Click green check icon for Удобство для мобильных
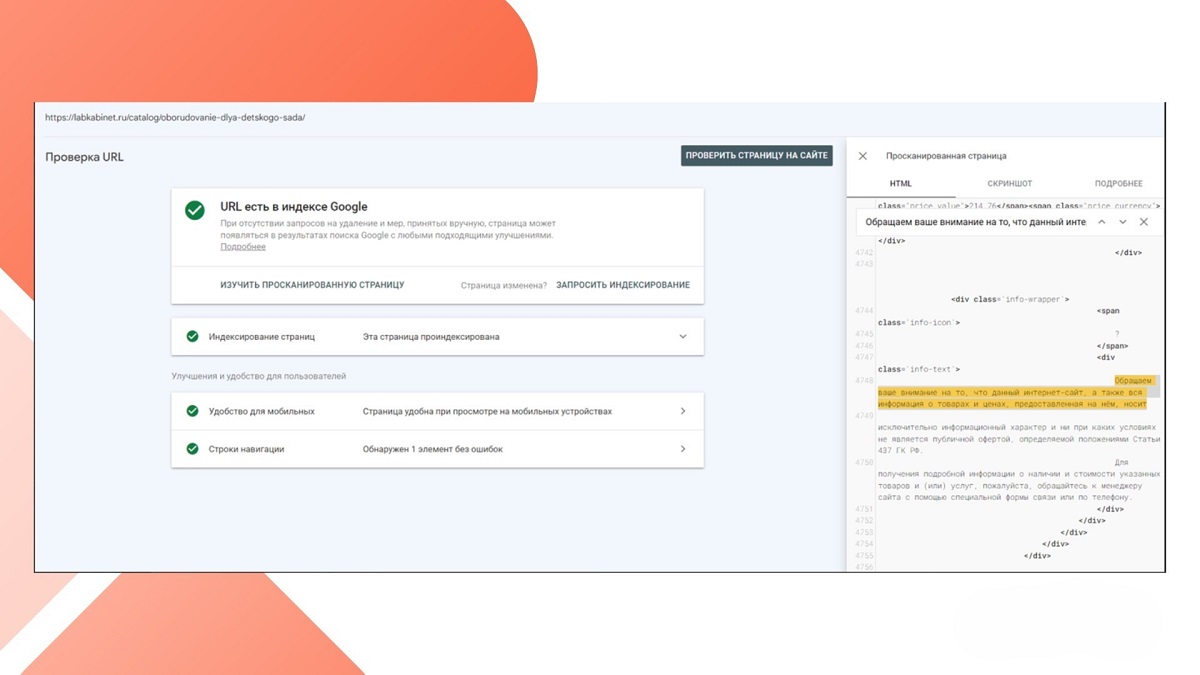Viewport: 1200px width, 675px height. click(x=192, y=411)
